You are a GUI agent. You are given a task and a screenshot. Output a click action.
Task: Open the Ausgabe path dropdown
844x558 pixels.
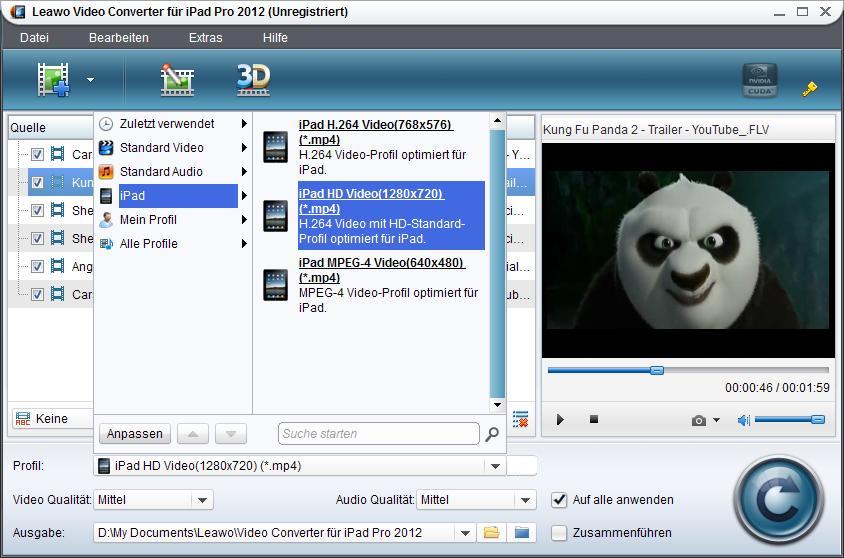coord(465,533)
